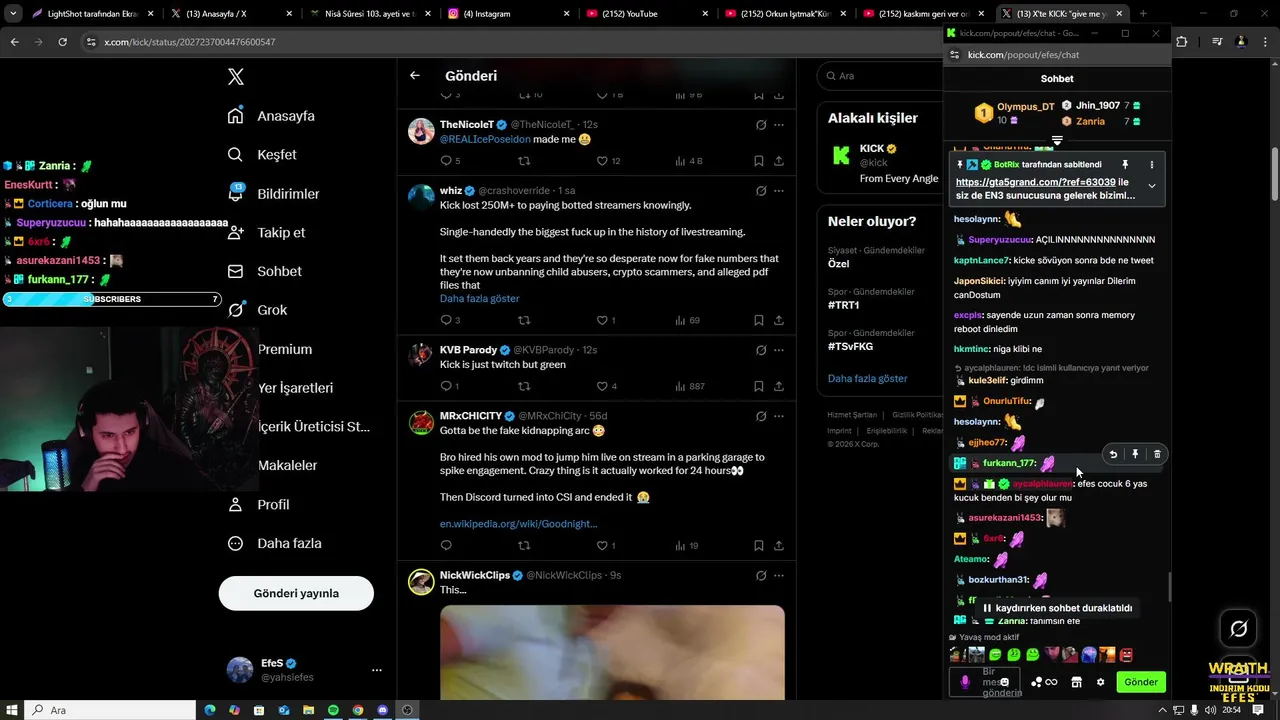The width and height of the screenshot is (1280, 720).
Task: Click reply icon on furkann_177 message
Action: pyautogui.click(x=1113, y=454)
